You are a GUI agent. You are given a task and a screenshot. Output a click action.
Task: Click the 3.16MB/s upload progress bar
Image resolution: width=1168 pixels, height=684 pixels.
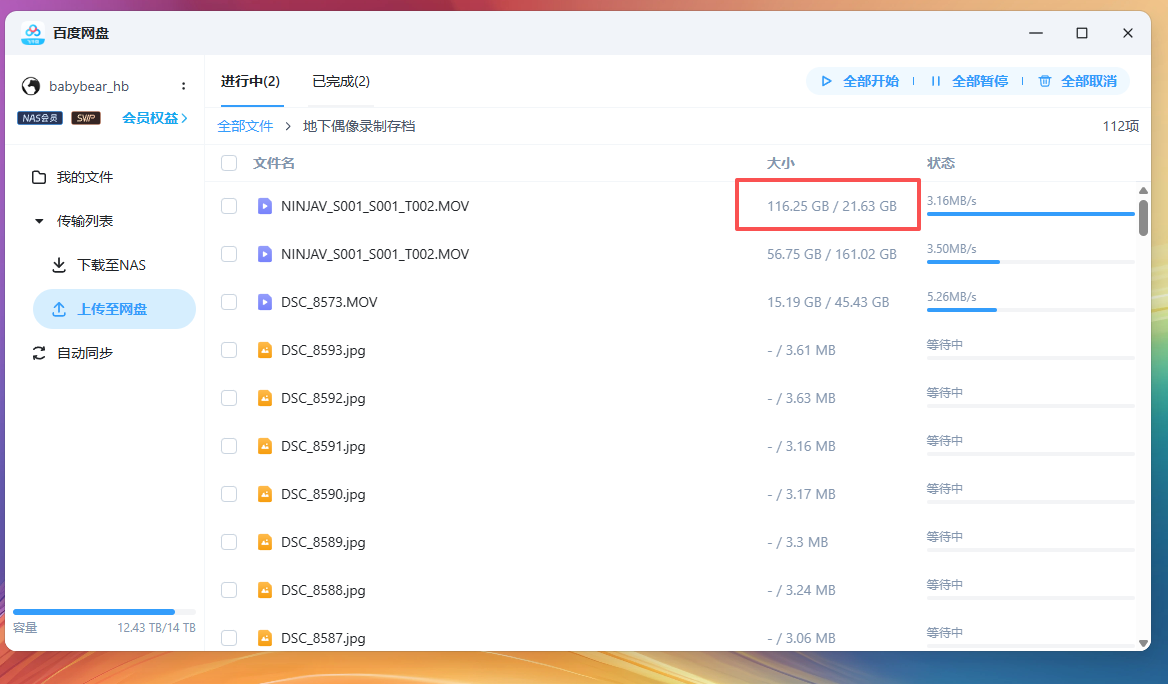[x=1030, y=214]
